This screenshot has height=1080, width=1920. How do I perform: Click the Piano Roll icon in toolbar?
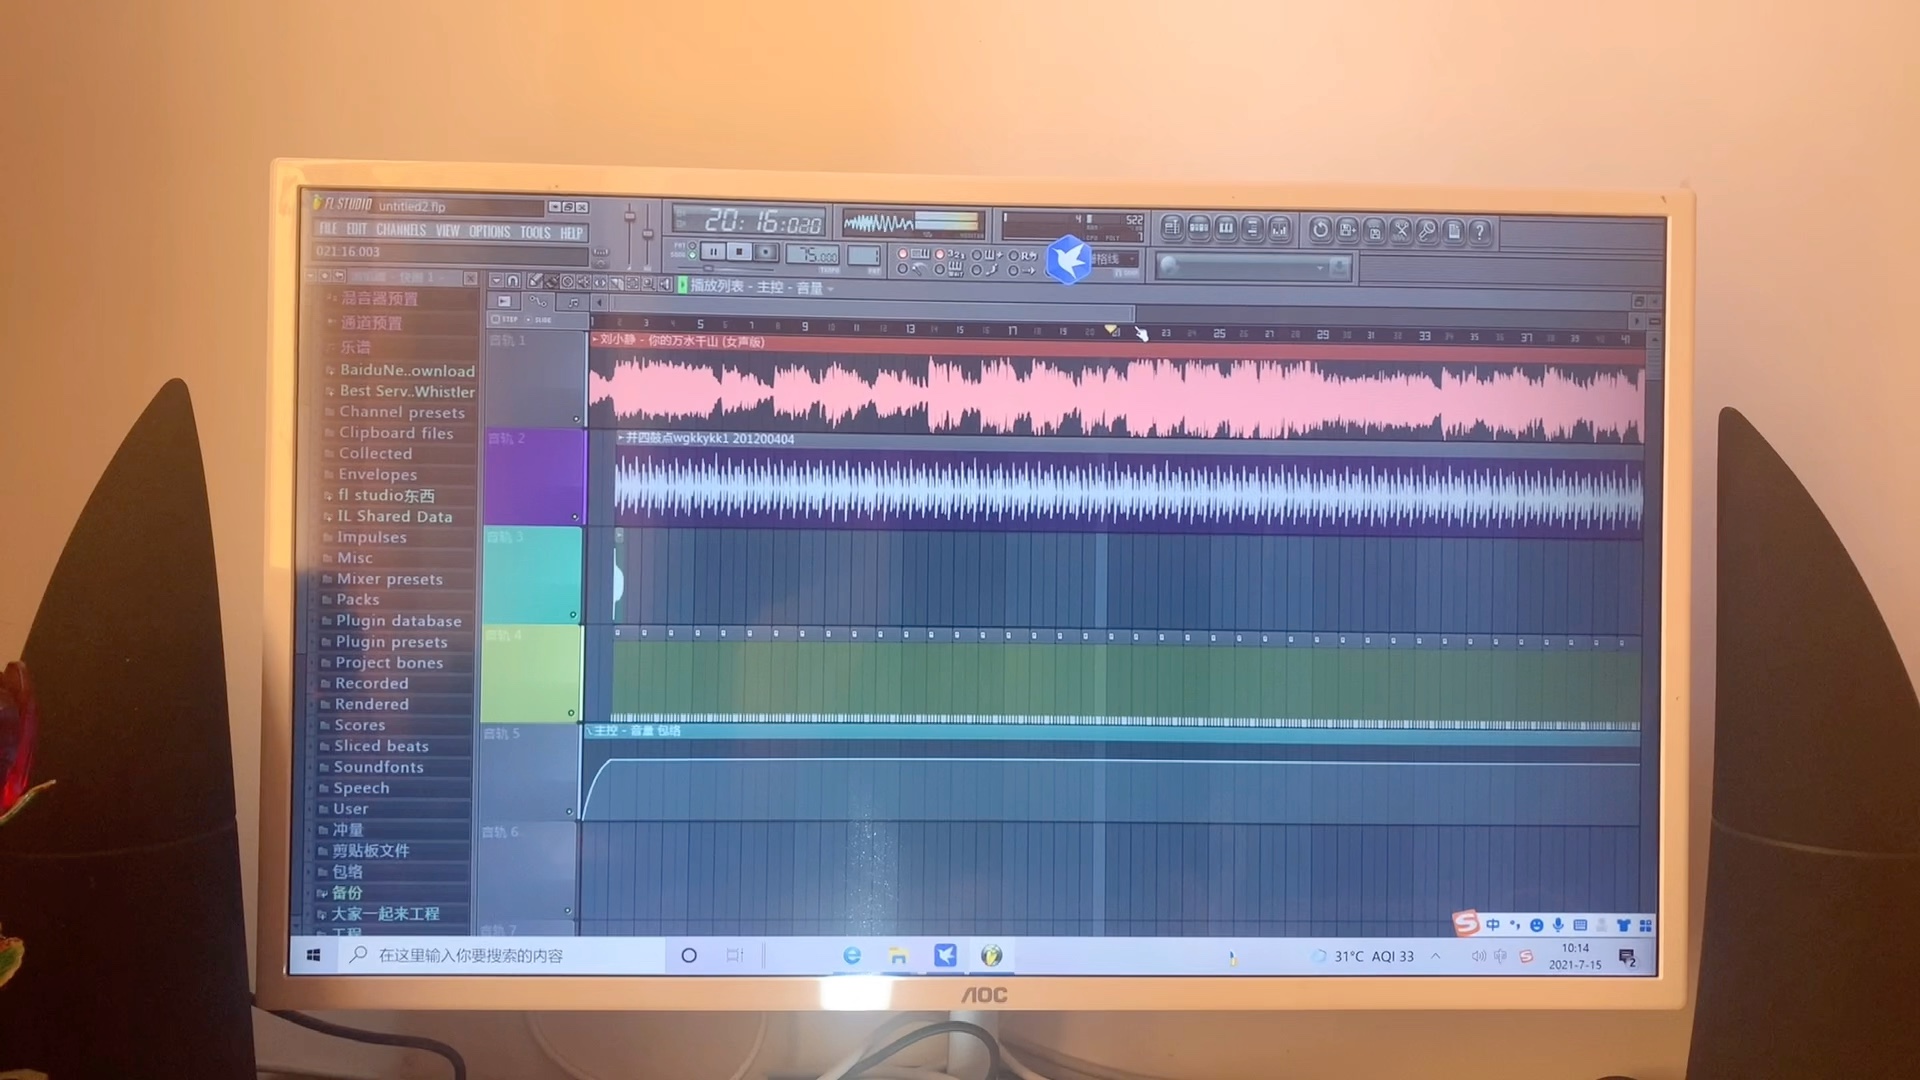pos(1224,227)
